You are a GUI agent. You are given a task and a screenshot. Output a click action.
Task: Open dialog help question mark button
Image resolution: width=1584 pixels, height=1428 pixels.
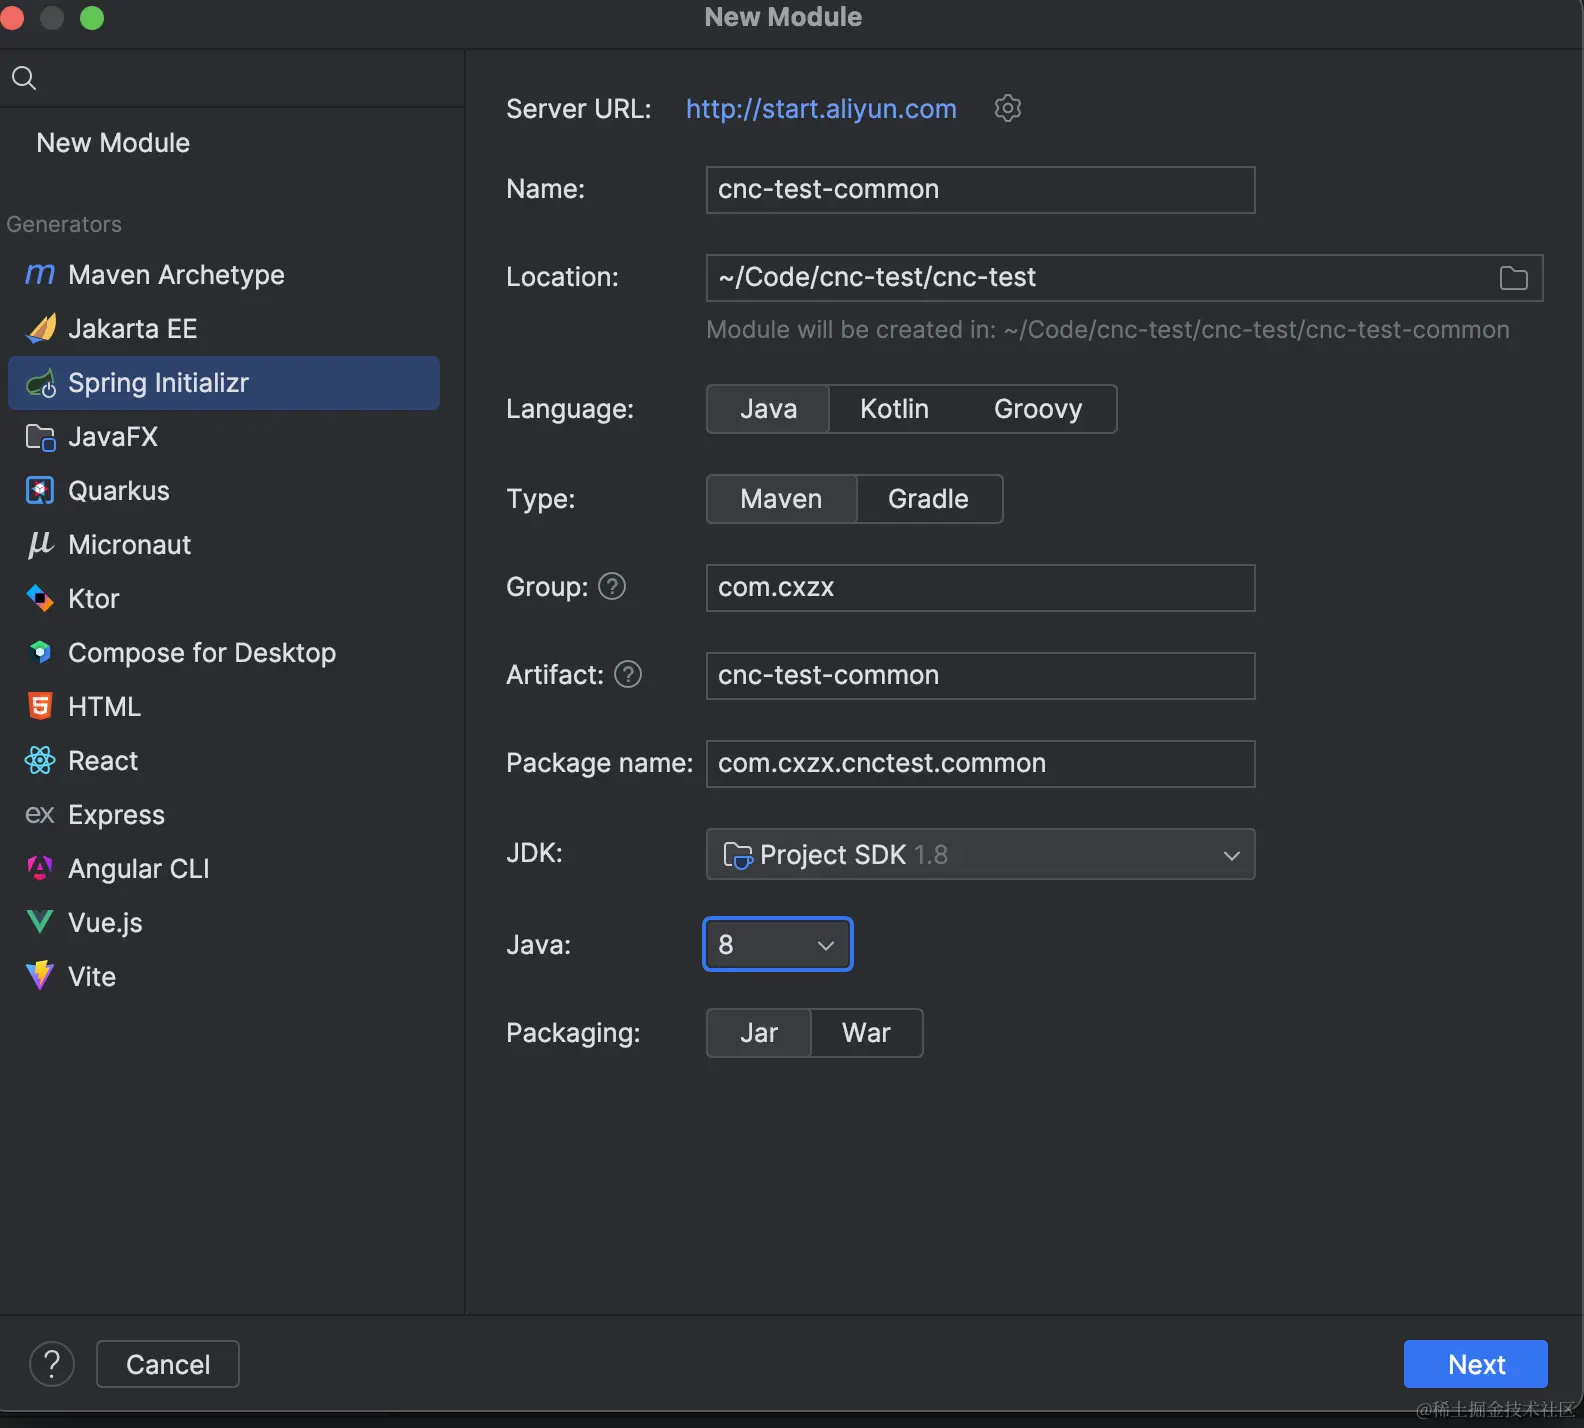pos(52,1364)
